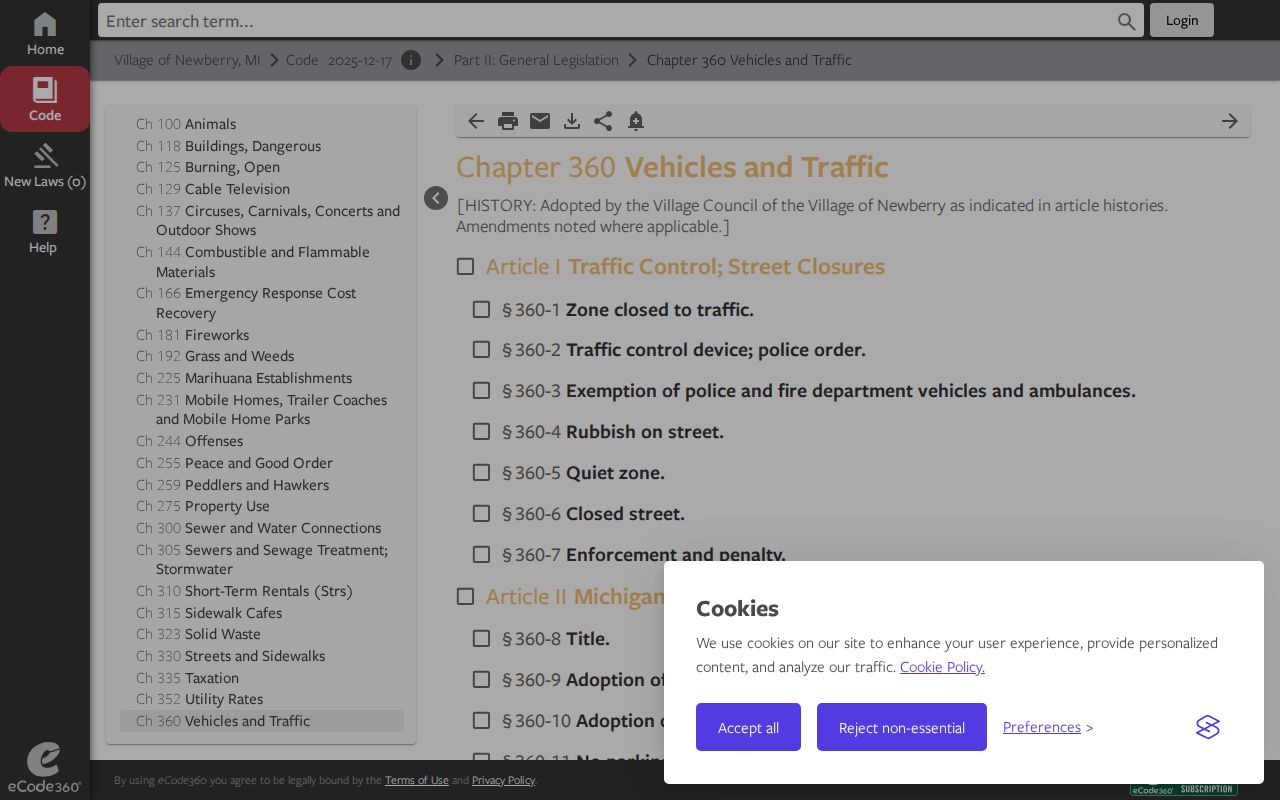Viewport: 1280px width, 800px height.
Task: Go to next chapter arrow
Action: (x=1230, y=121)
